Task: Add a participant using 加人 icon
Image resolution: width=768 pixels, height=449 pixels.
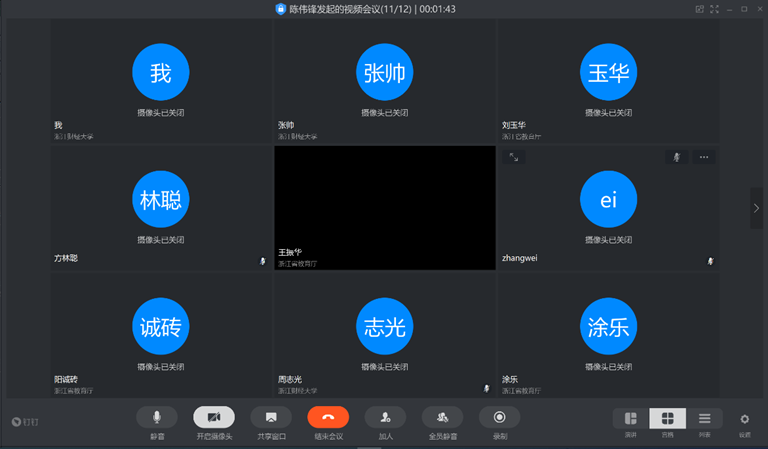Action: (x=385, y=417)
